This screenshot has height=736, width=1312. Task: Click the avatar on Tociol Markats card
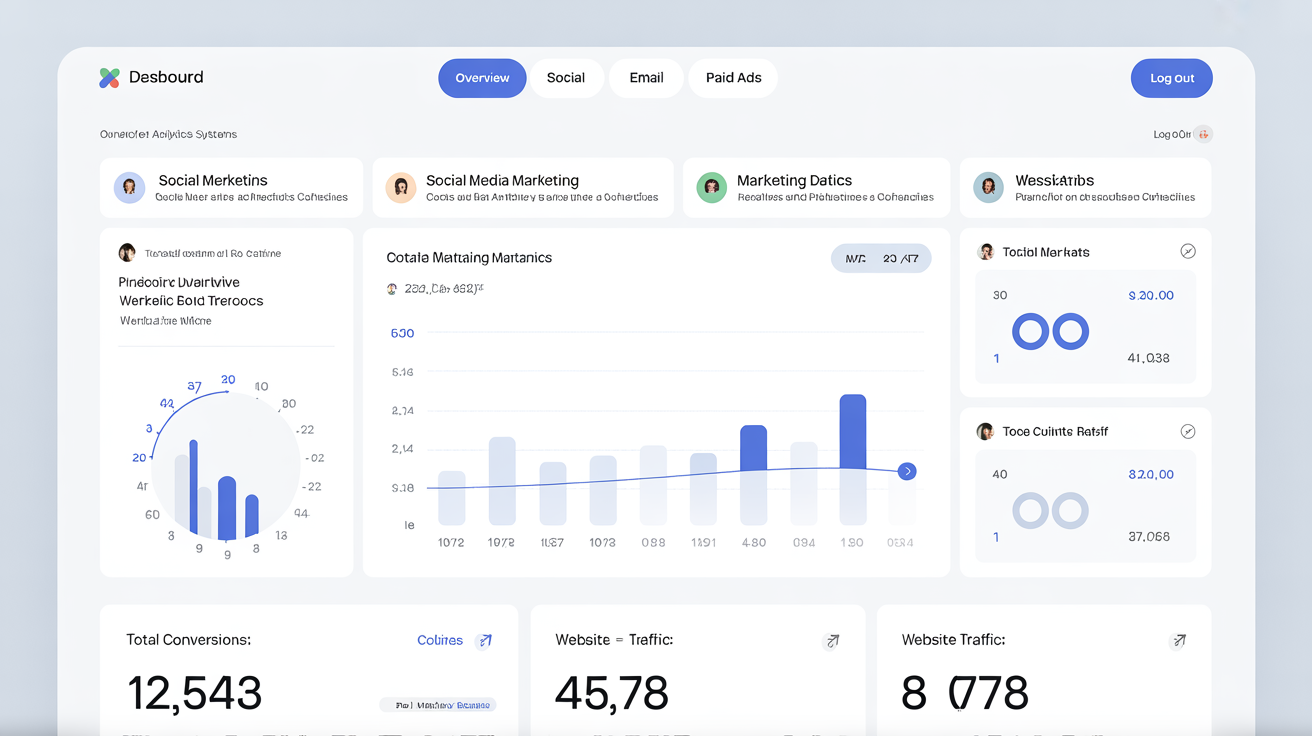click(x=985, y=251)
